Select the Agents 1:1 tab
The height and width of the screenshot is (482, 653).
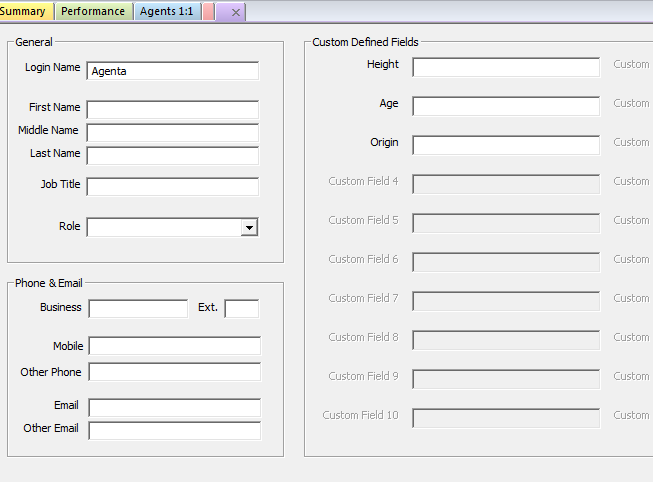point(166,12)
